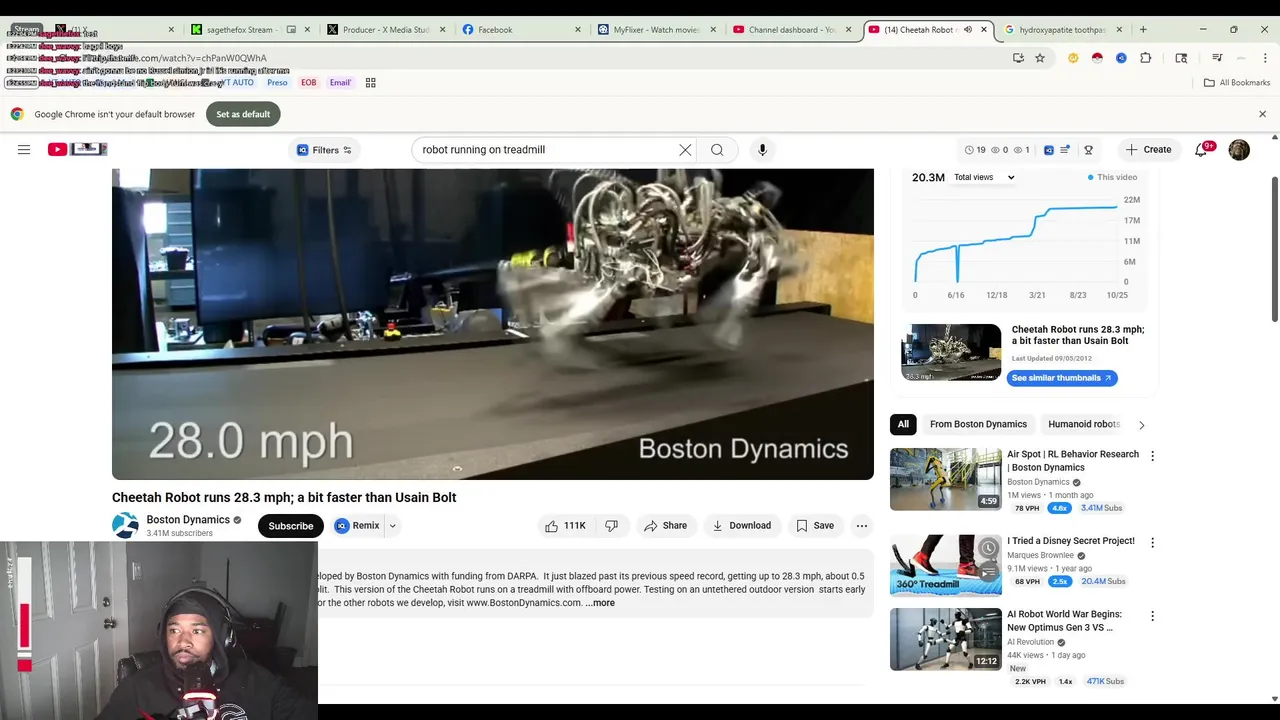Subscribe to Boston Dynamics

(291, 526)
